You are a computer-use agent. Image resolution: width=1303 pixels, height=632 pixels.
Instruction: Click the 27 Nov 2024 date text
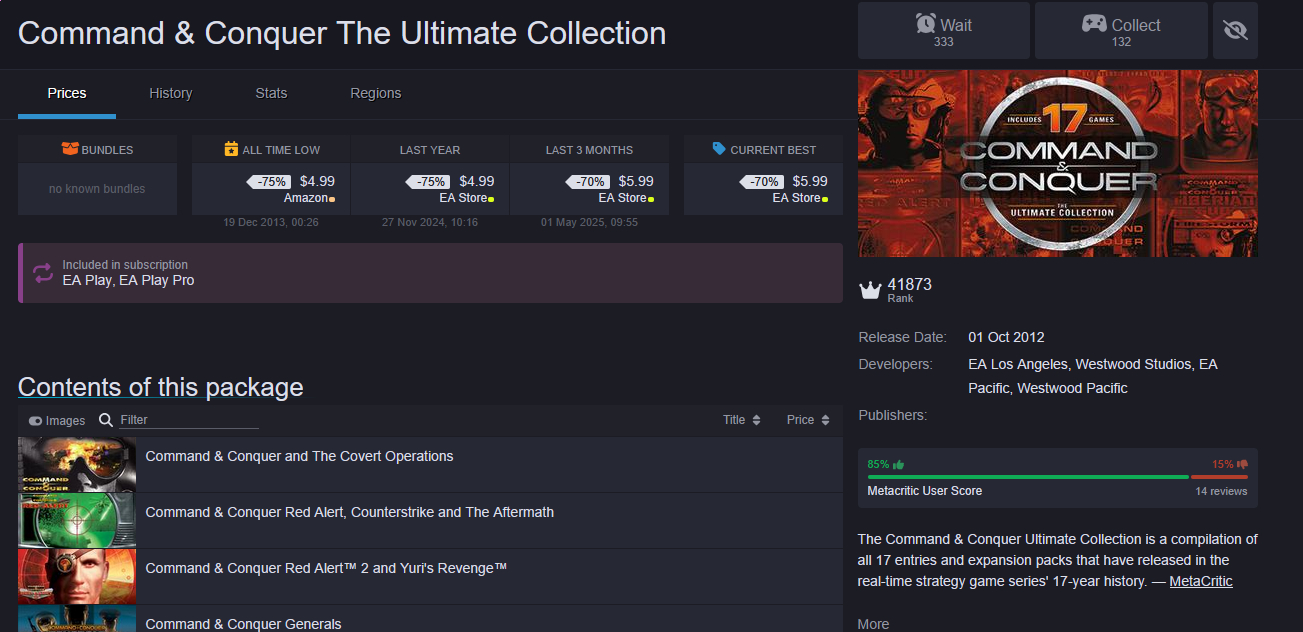[430, 222]
